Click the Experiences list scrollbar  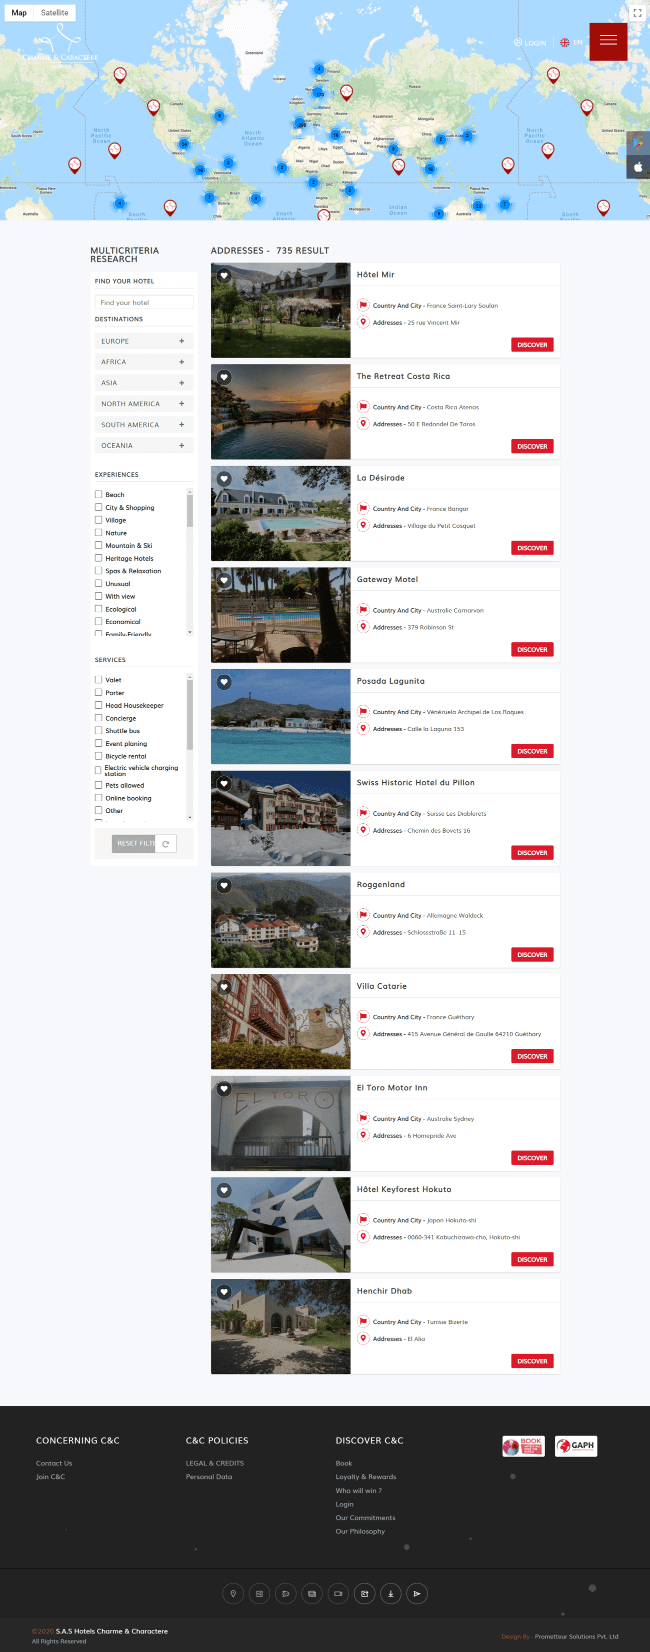click(190, 561)
